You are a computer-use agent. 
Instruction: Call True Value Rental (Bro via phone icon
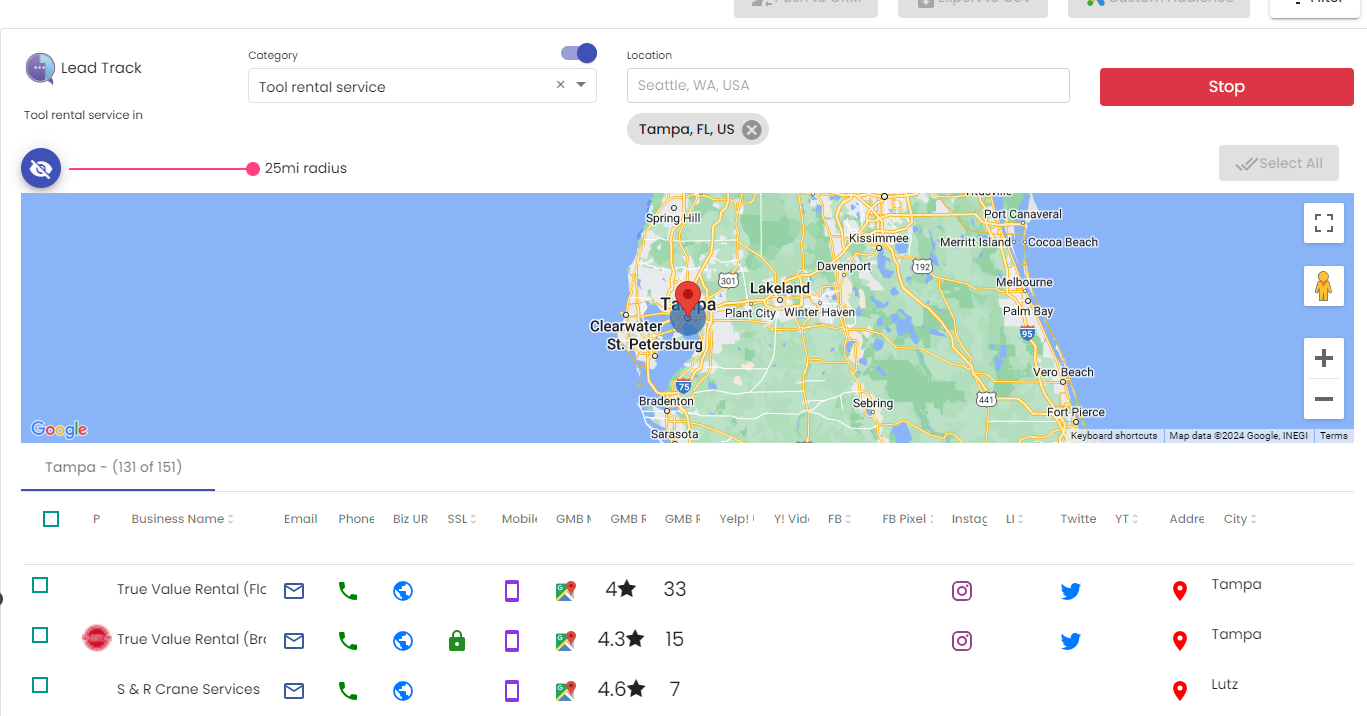348,641
